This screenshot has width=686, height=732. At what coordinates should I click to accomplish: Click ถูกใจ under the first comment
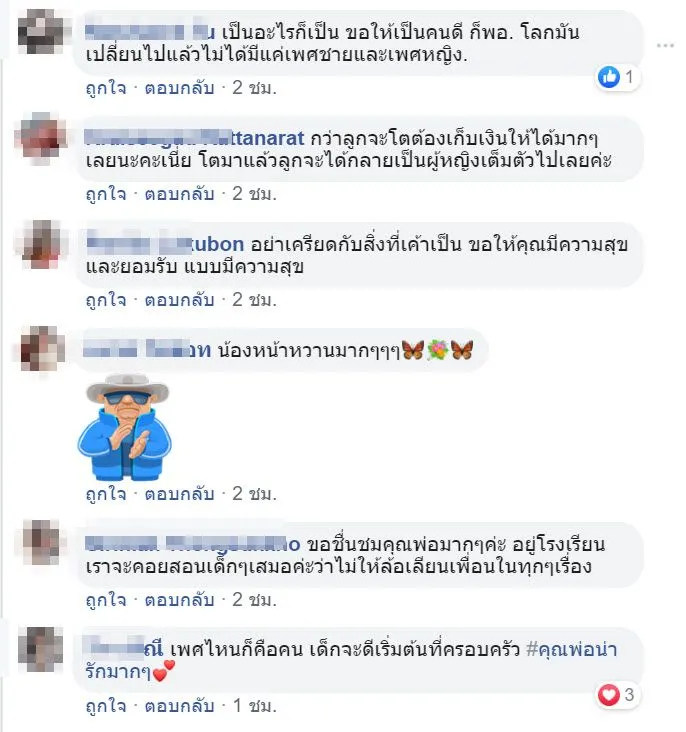106,88
